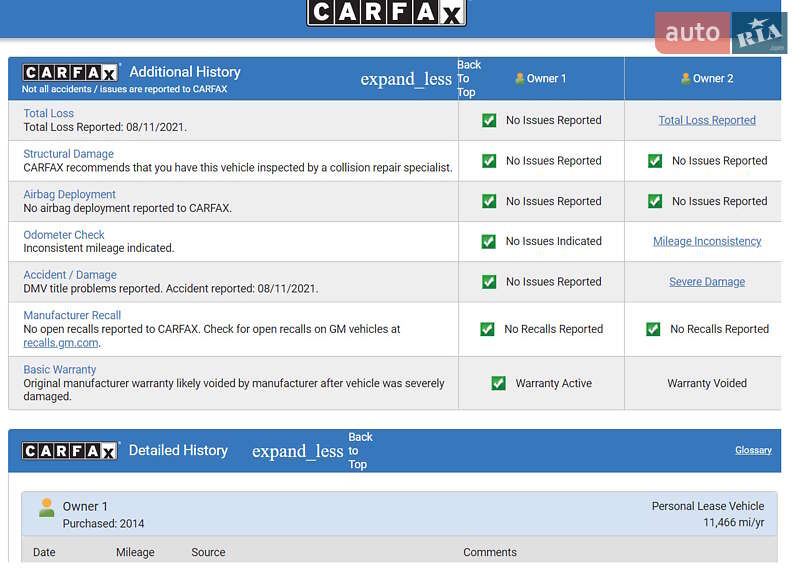Open the Total Loss Reported link
This screenshot has height=568, width=800.
[x=707, y=120]
